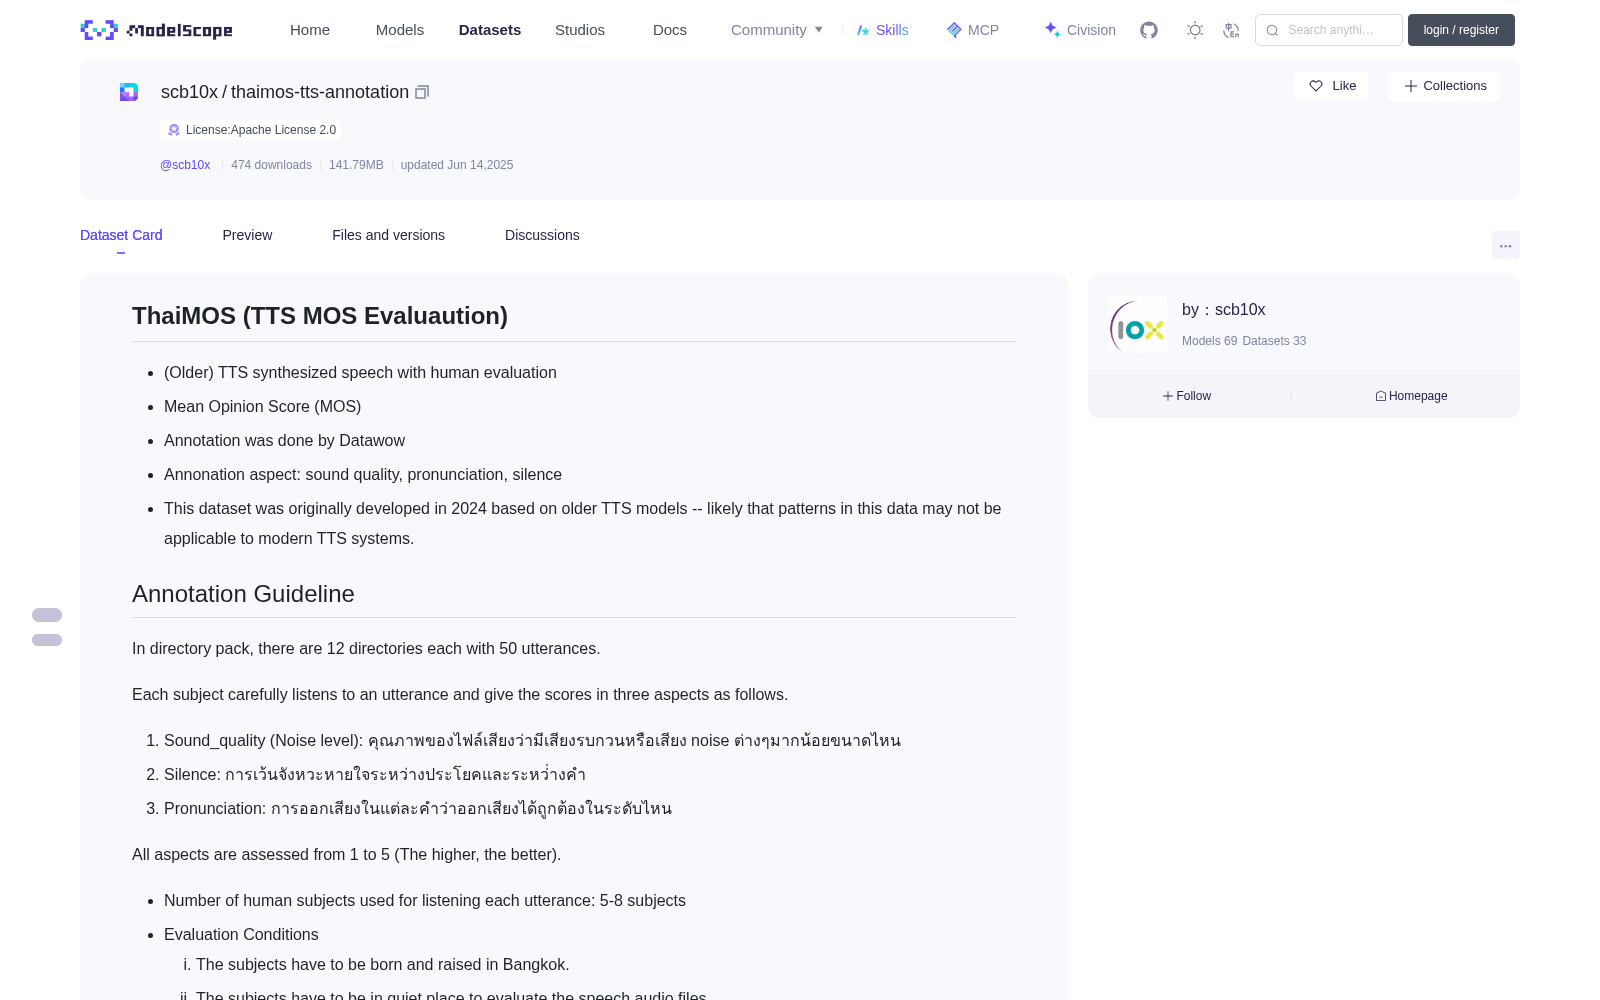Switch language with translate icon
The image size is (1600, 1000).
(1231, 30)
